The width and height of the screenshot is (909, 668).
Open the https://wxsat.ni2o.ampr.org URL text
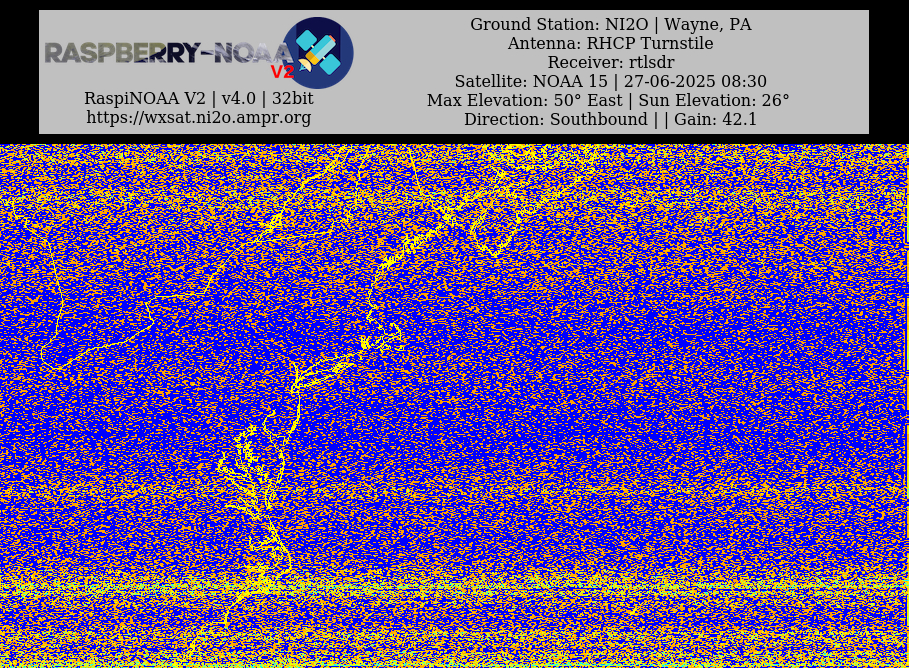(199, 117)
